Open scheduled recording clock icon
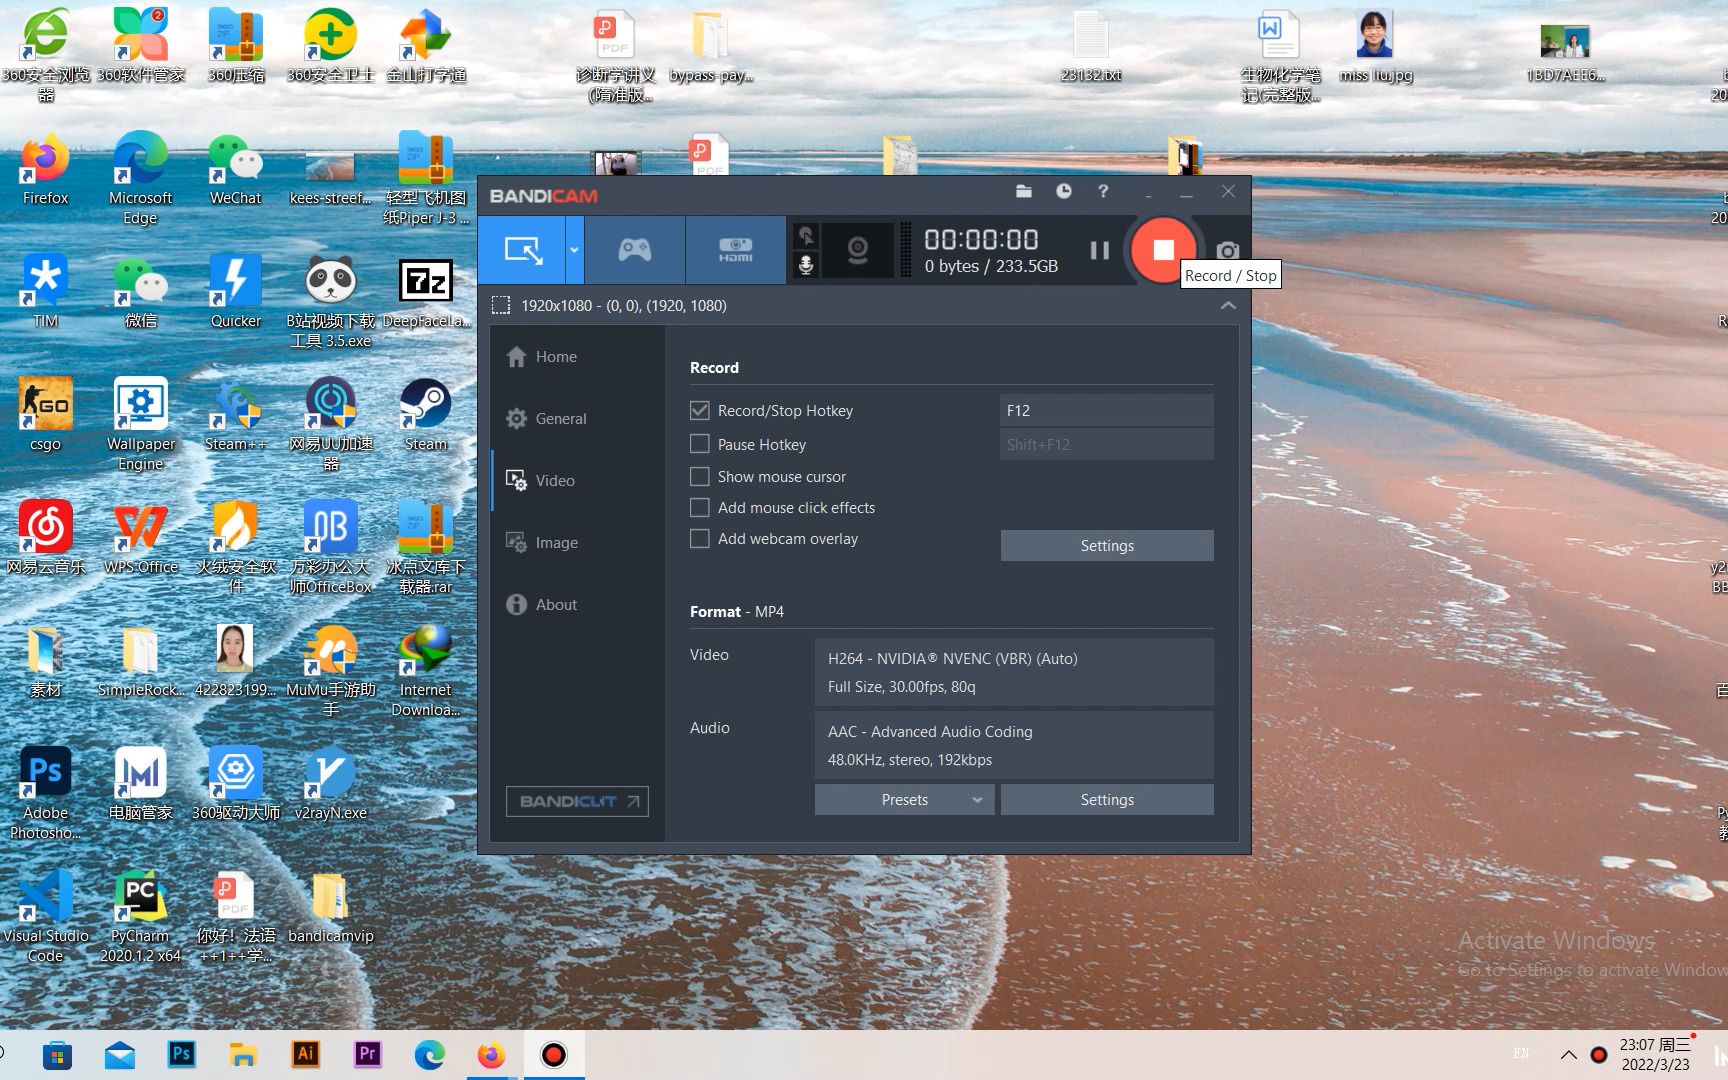Image resolution: width=1728 pixels, height=1080 pixels. coord(1064,191)
